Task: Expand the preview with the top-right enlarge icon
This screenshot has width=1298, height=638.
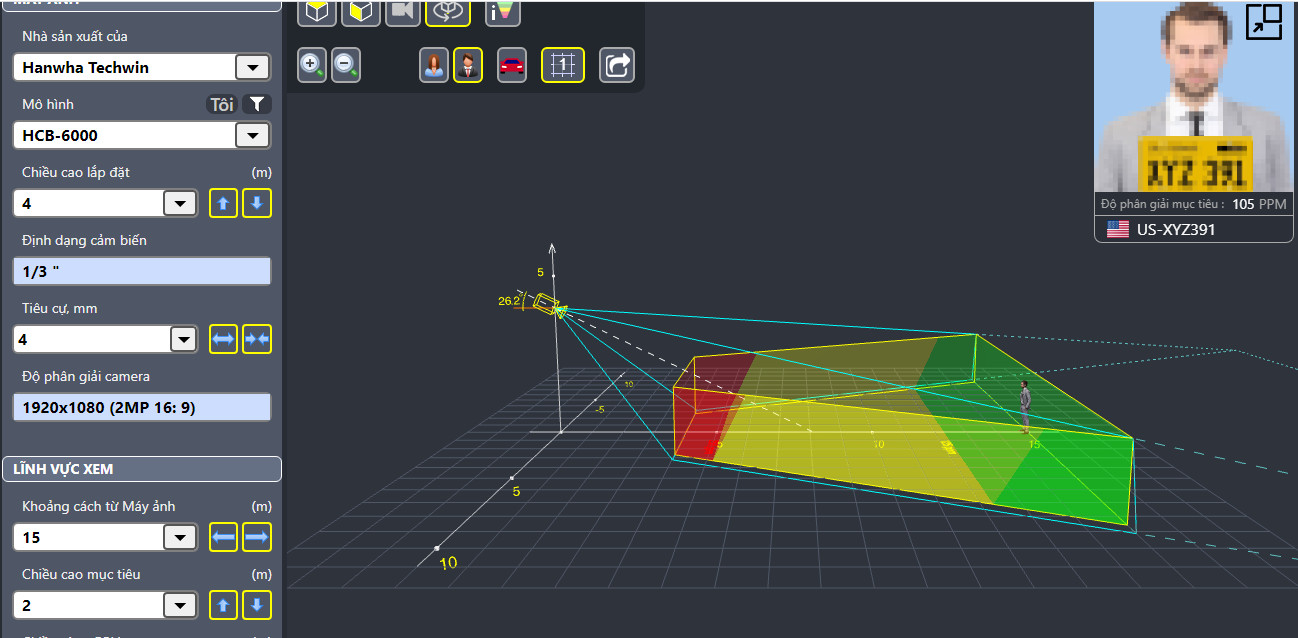Action: (x=1264, y=21)
